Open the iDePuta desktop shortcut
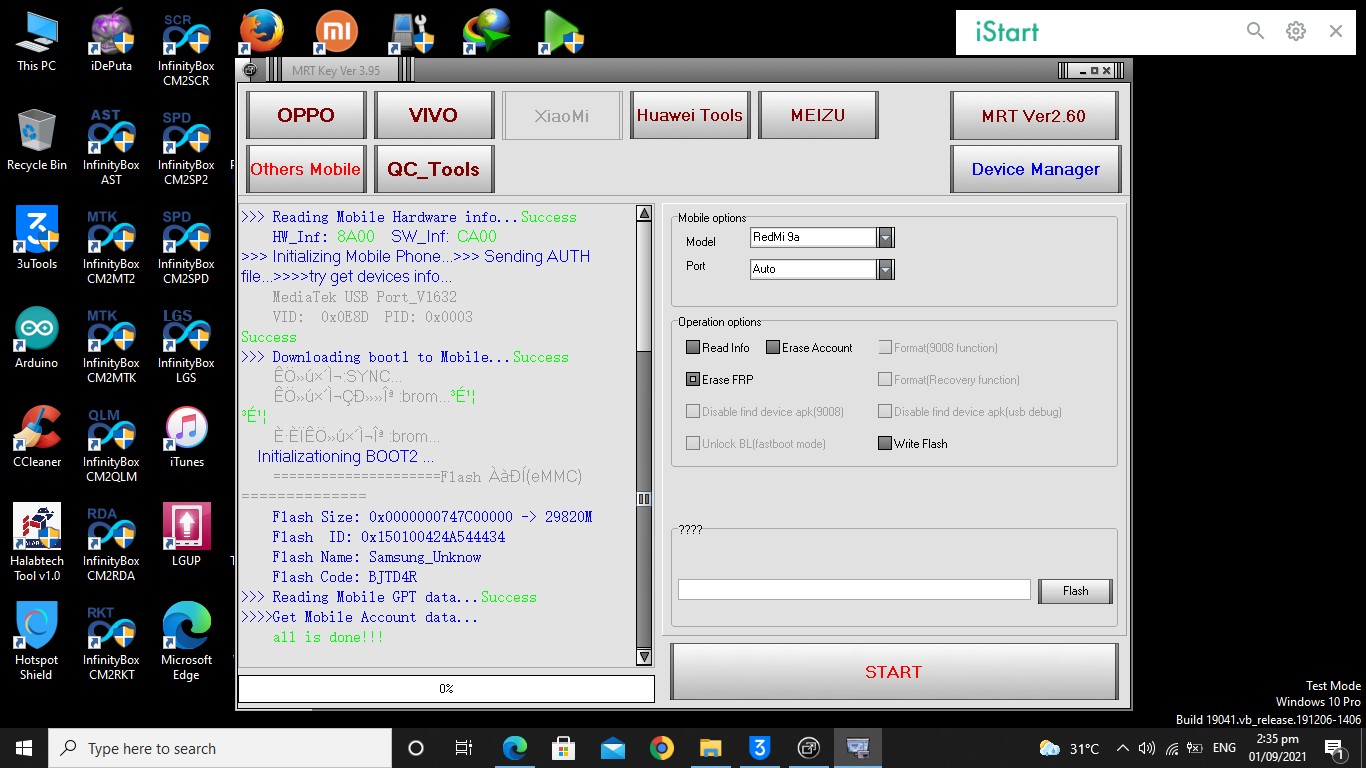 click(111, 40)
